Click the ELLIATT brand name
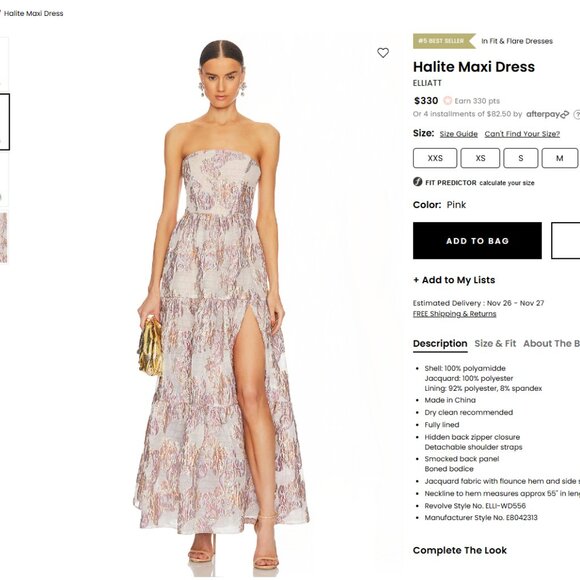Image resolution: width=580 pixels, height=580 pixels. pos(427,83)
